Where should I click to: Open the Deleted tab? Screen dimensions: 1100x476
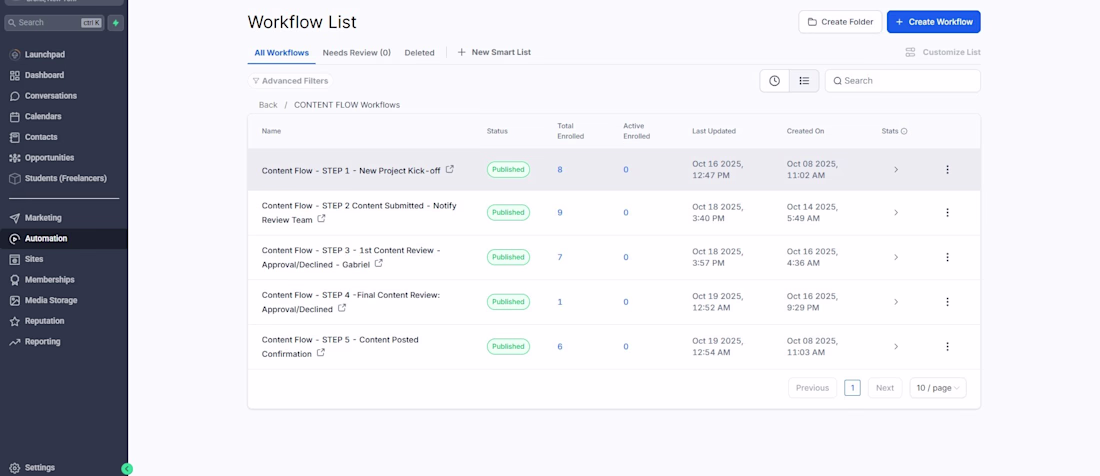419,52
